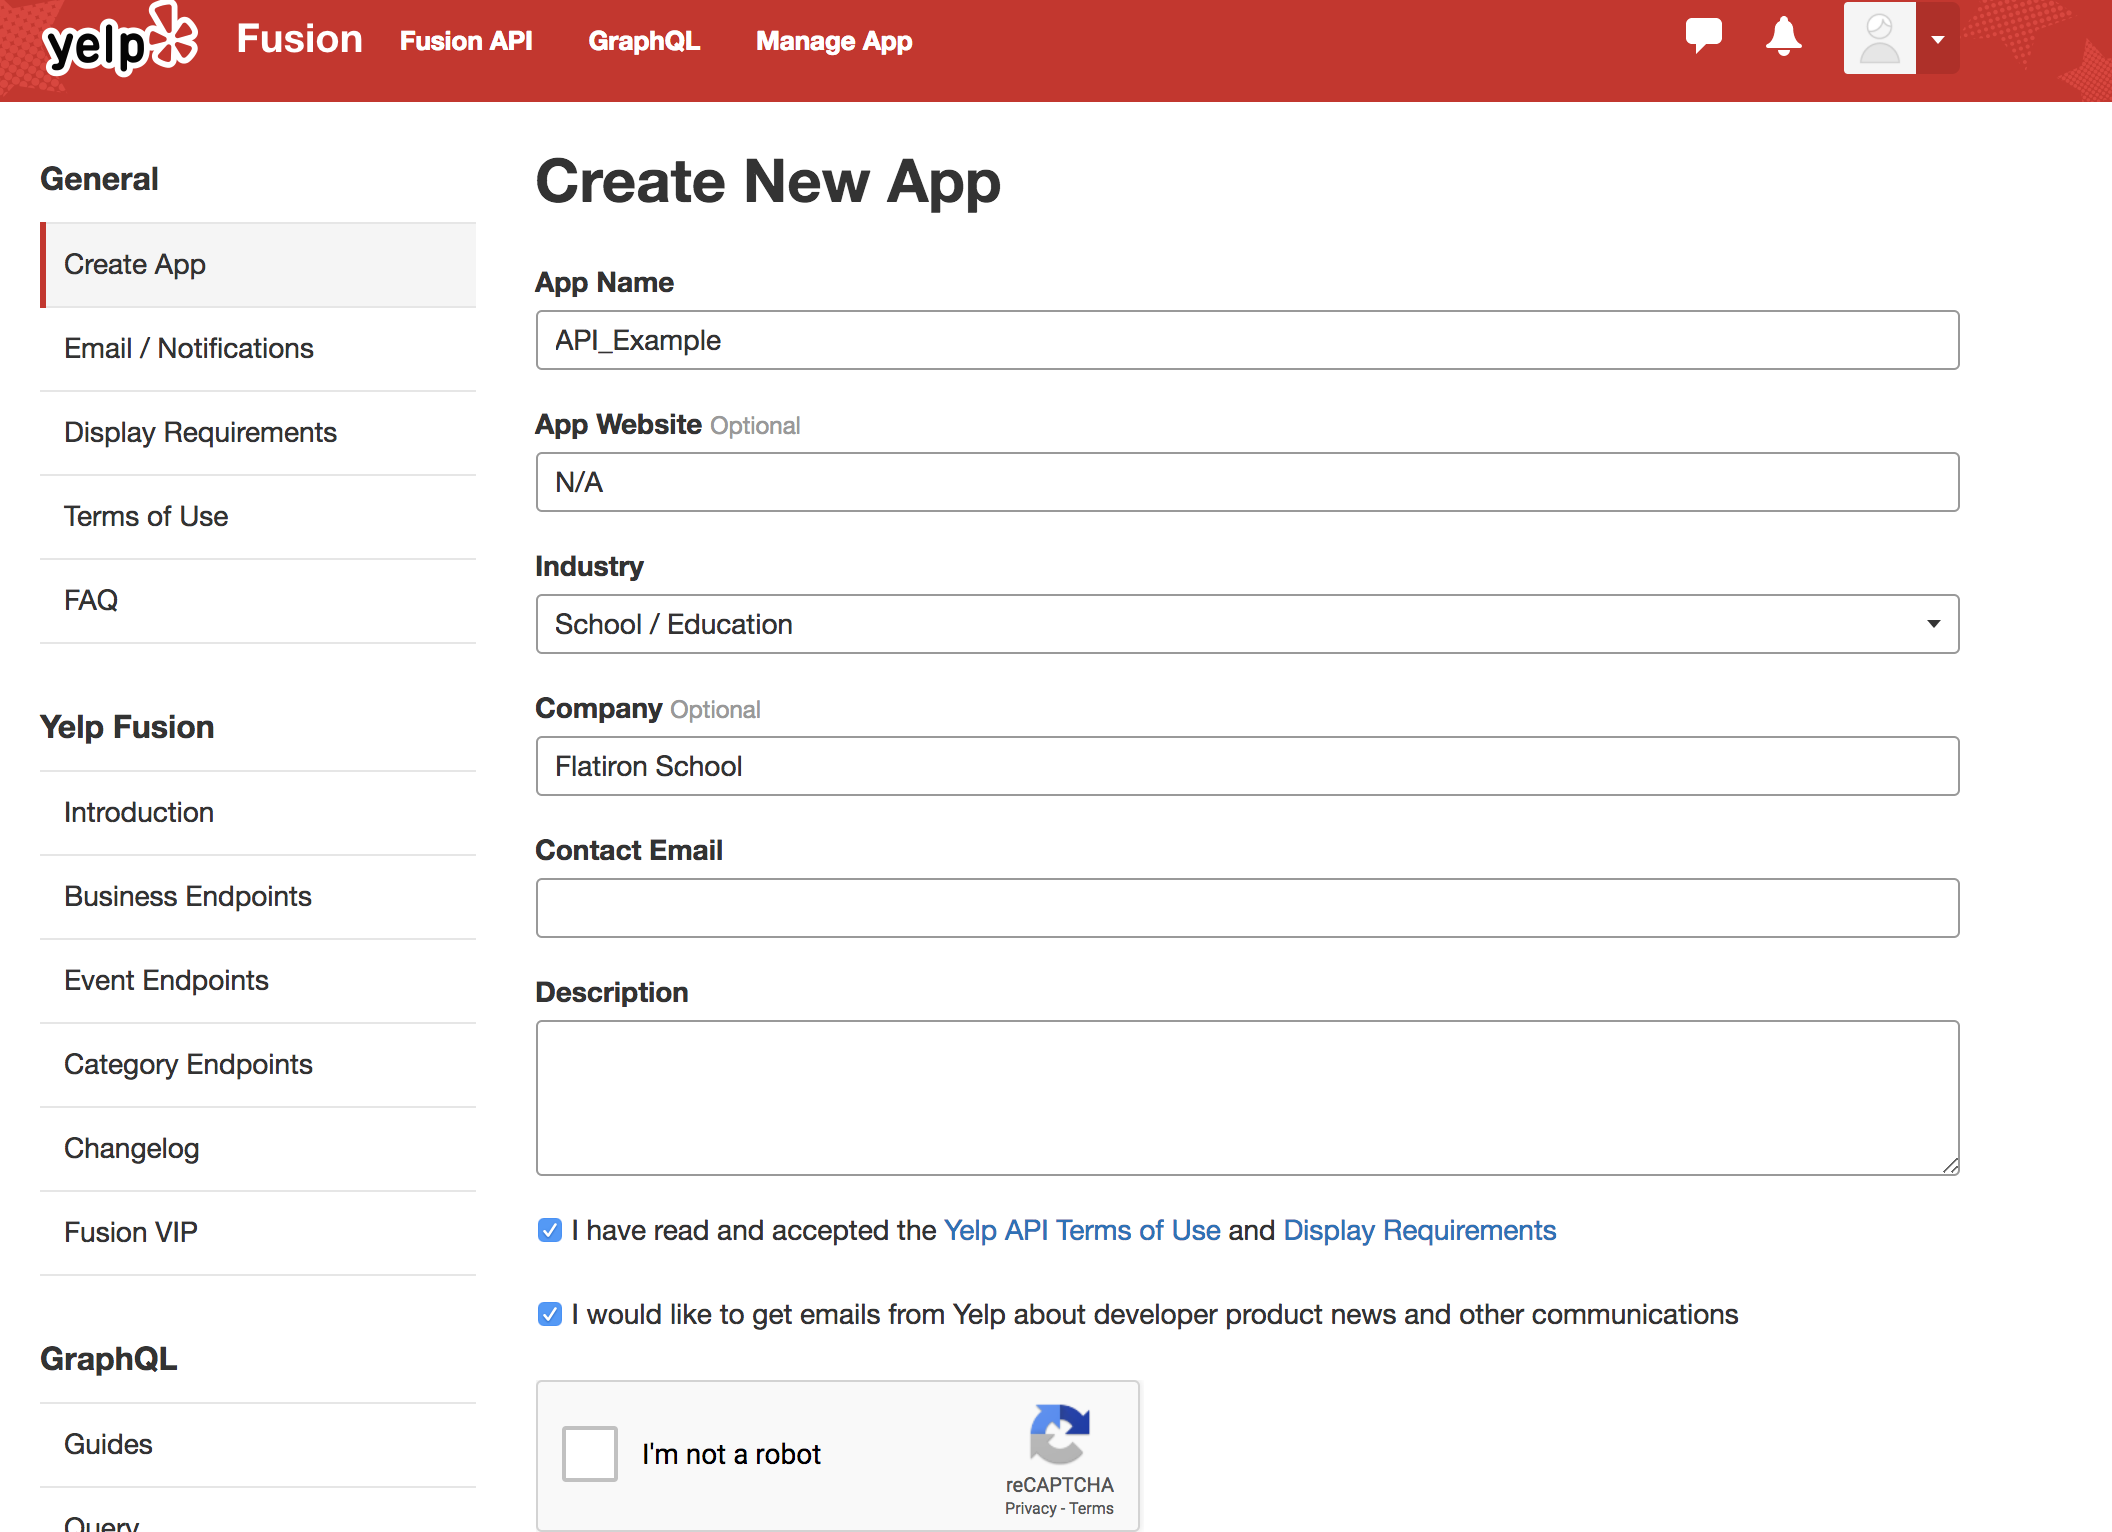Check the I'm not a robot box
This screenshot has height=1532, width=2112.
click(590, 1453)
